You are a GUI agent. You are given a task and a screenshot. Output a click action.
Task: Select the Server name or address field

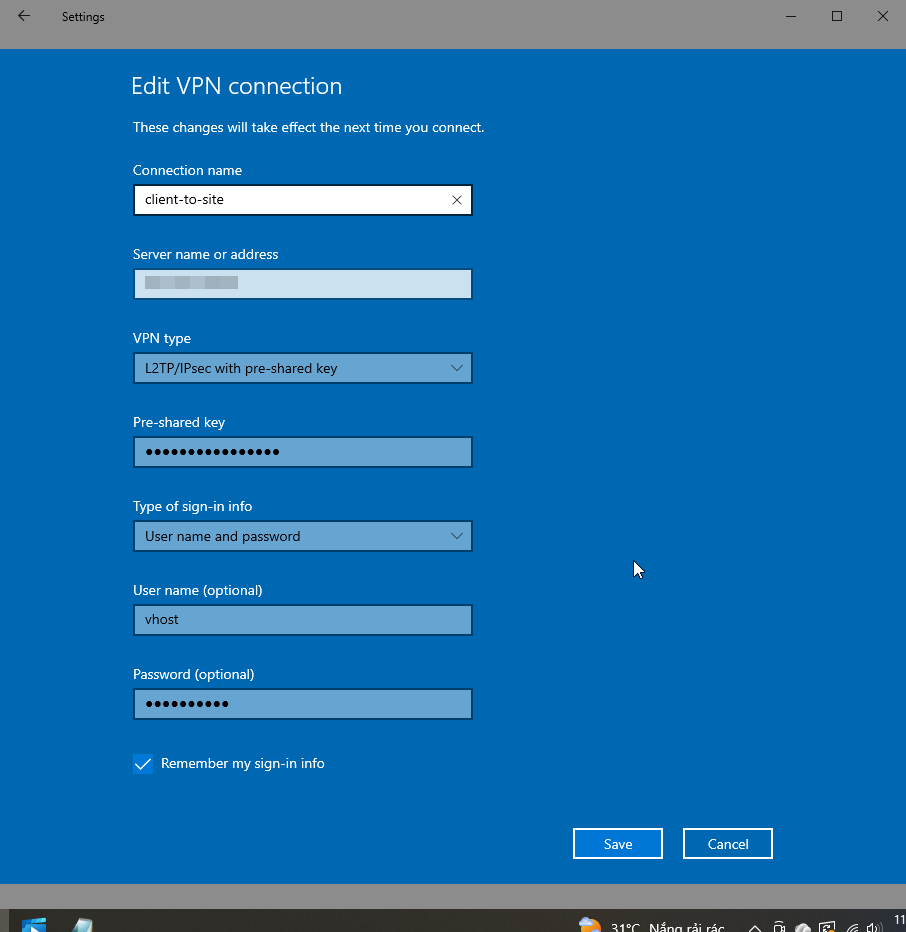(x=302, y=284)
